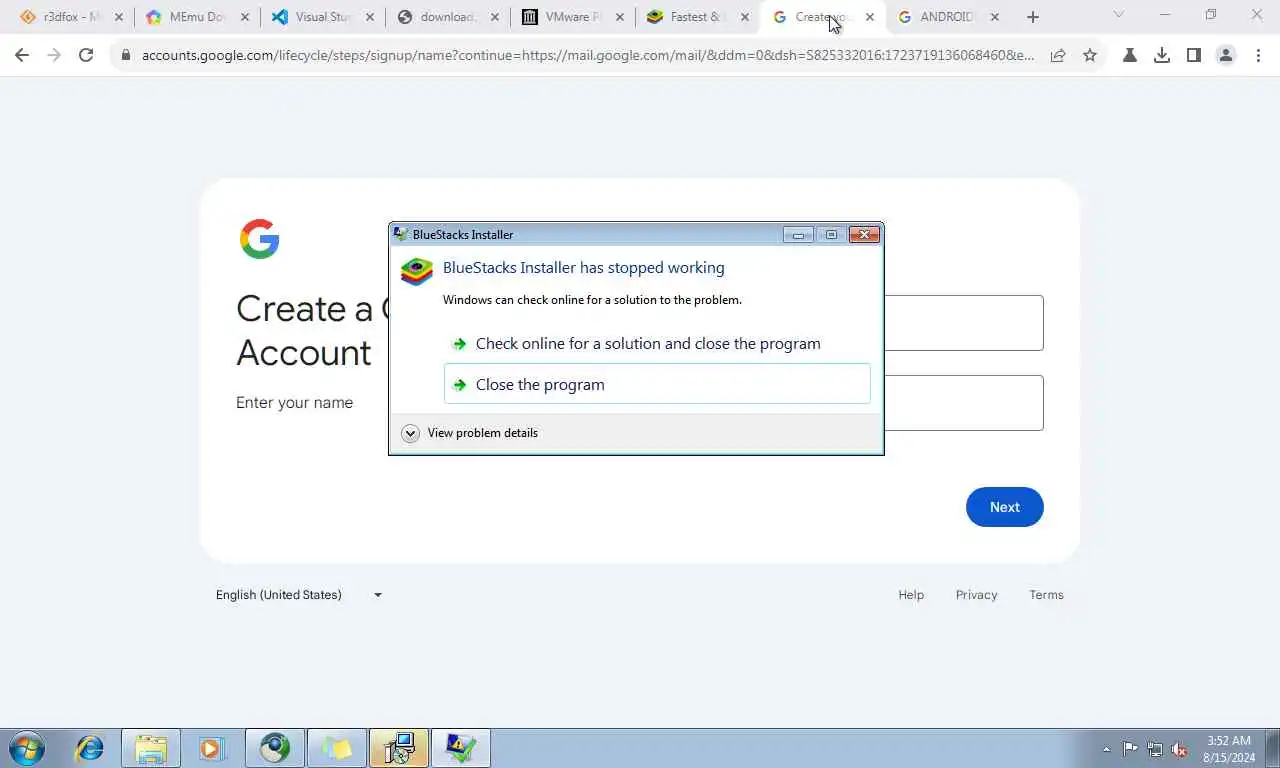Show hidden system tray icons

point(1106,749)
